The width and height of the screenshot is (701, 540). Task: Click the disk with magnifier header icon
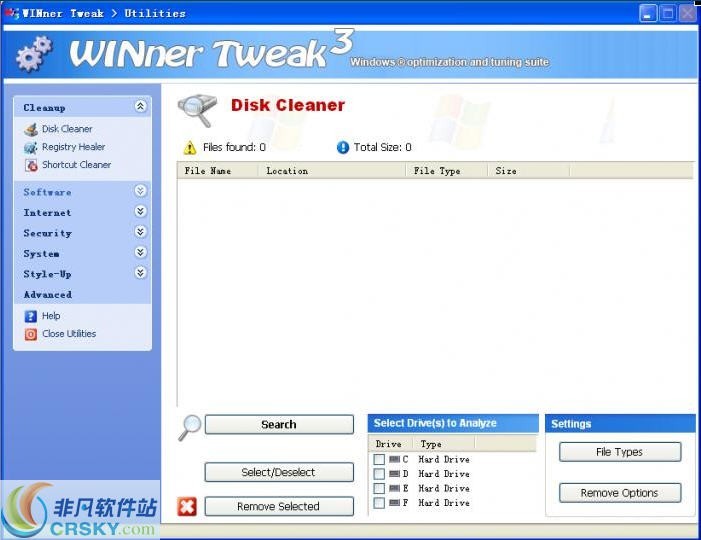point(197,110)
